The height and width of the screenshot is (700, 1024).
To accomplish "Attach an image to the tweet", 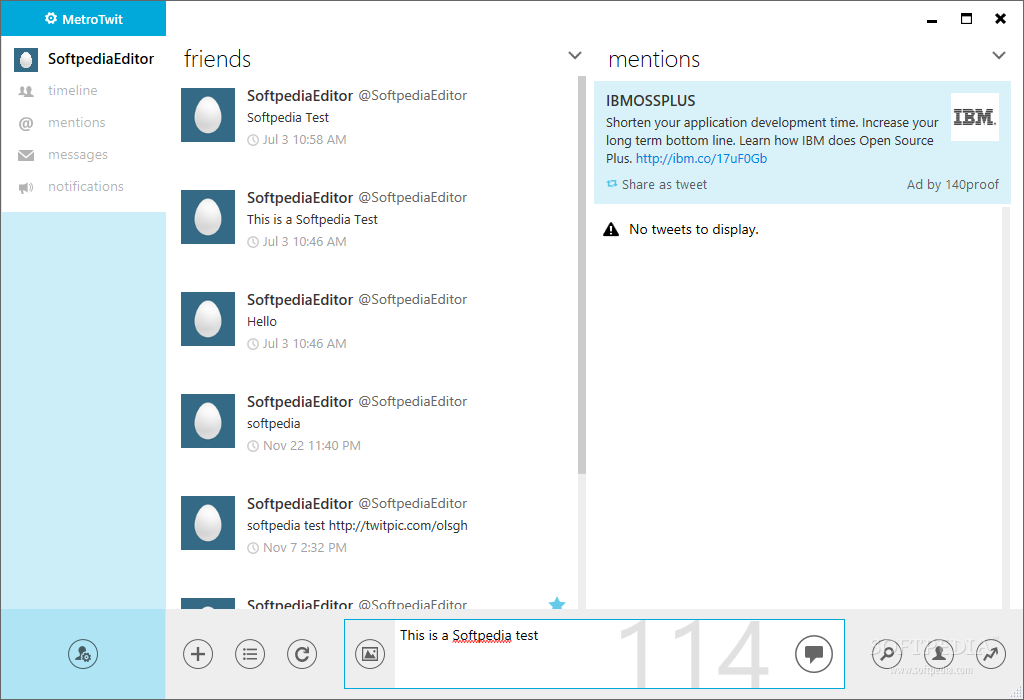I will click(370, 654).
